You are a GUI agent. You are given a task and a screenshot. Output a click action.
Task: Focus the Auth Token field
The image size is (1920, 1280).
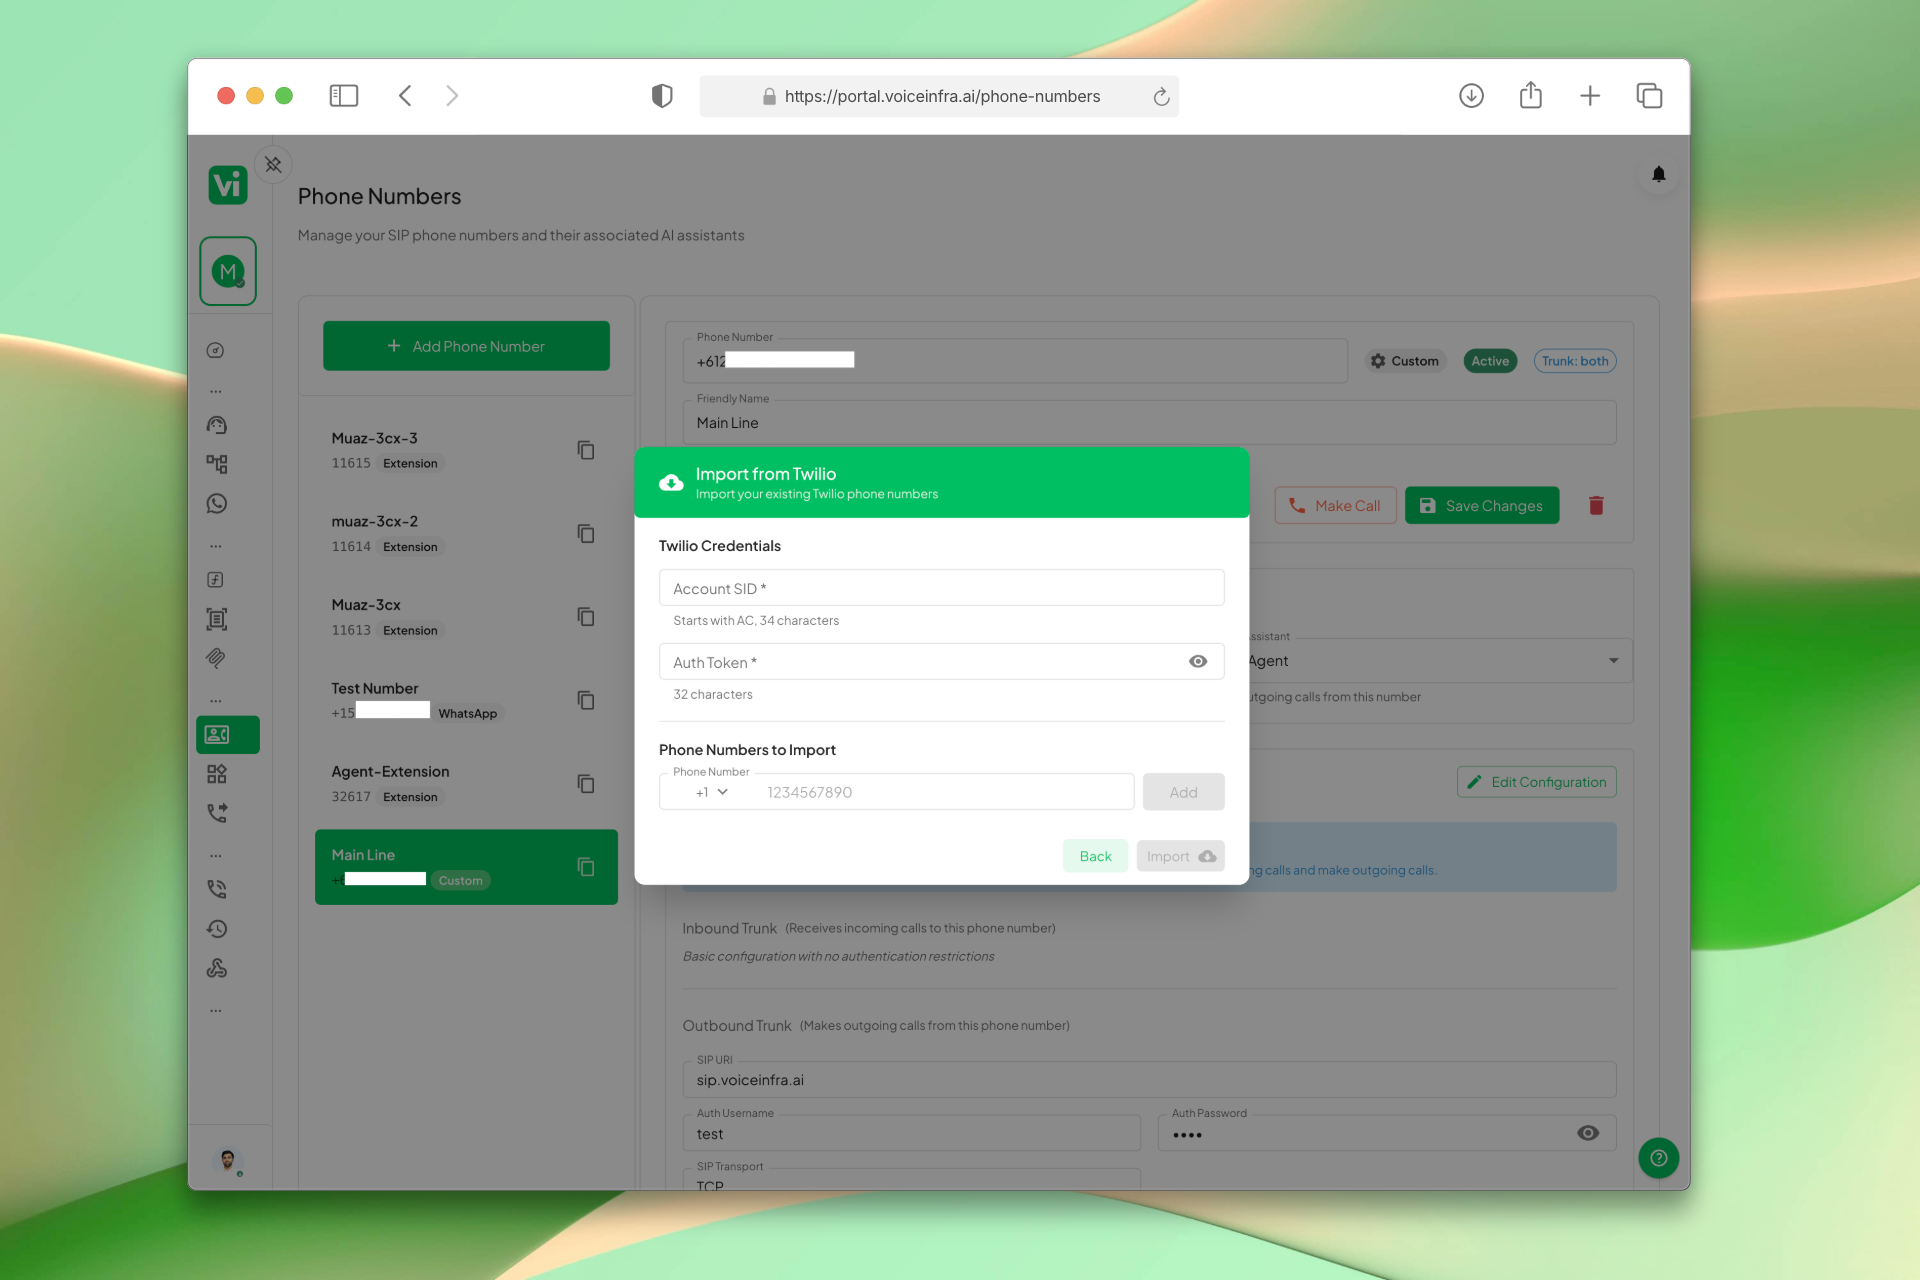pos(941,662)
